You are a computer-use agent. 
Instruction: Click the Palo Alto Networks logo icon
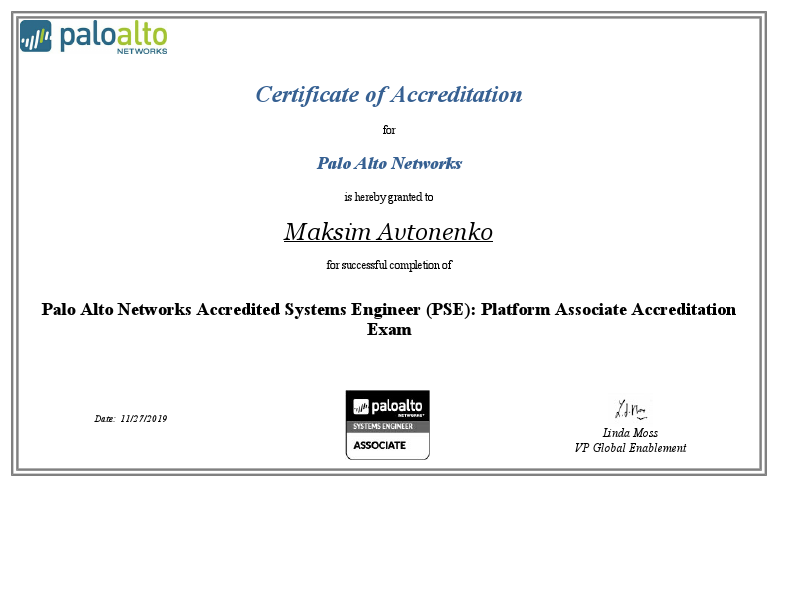tap(35, 36)
